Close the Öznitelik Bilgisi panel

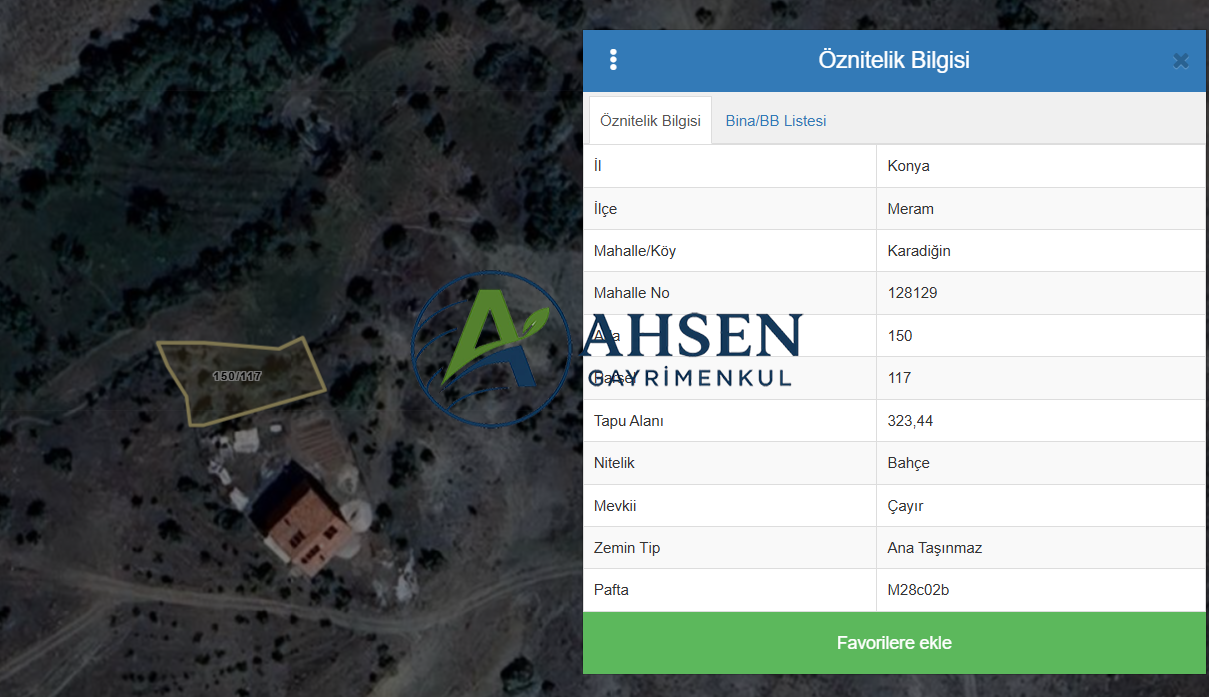[1181, 61]
